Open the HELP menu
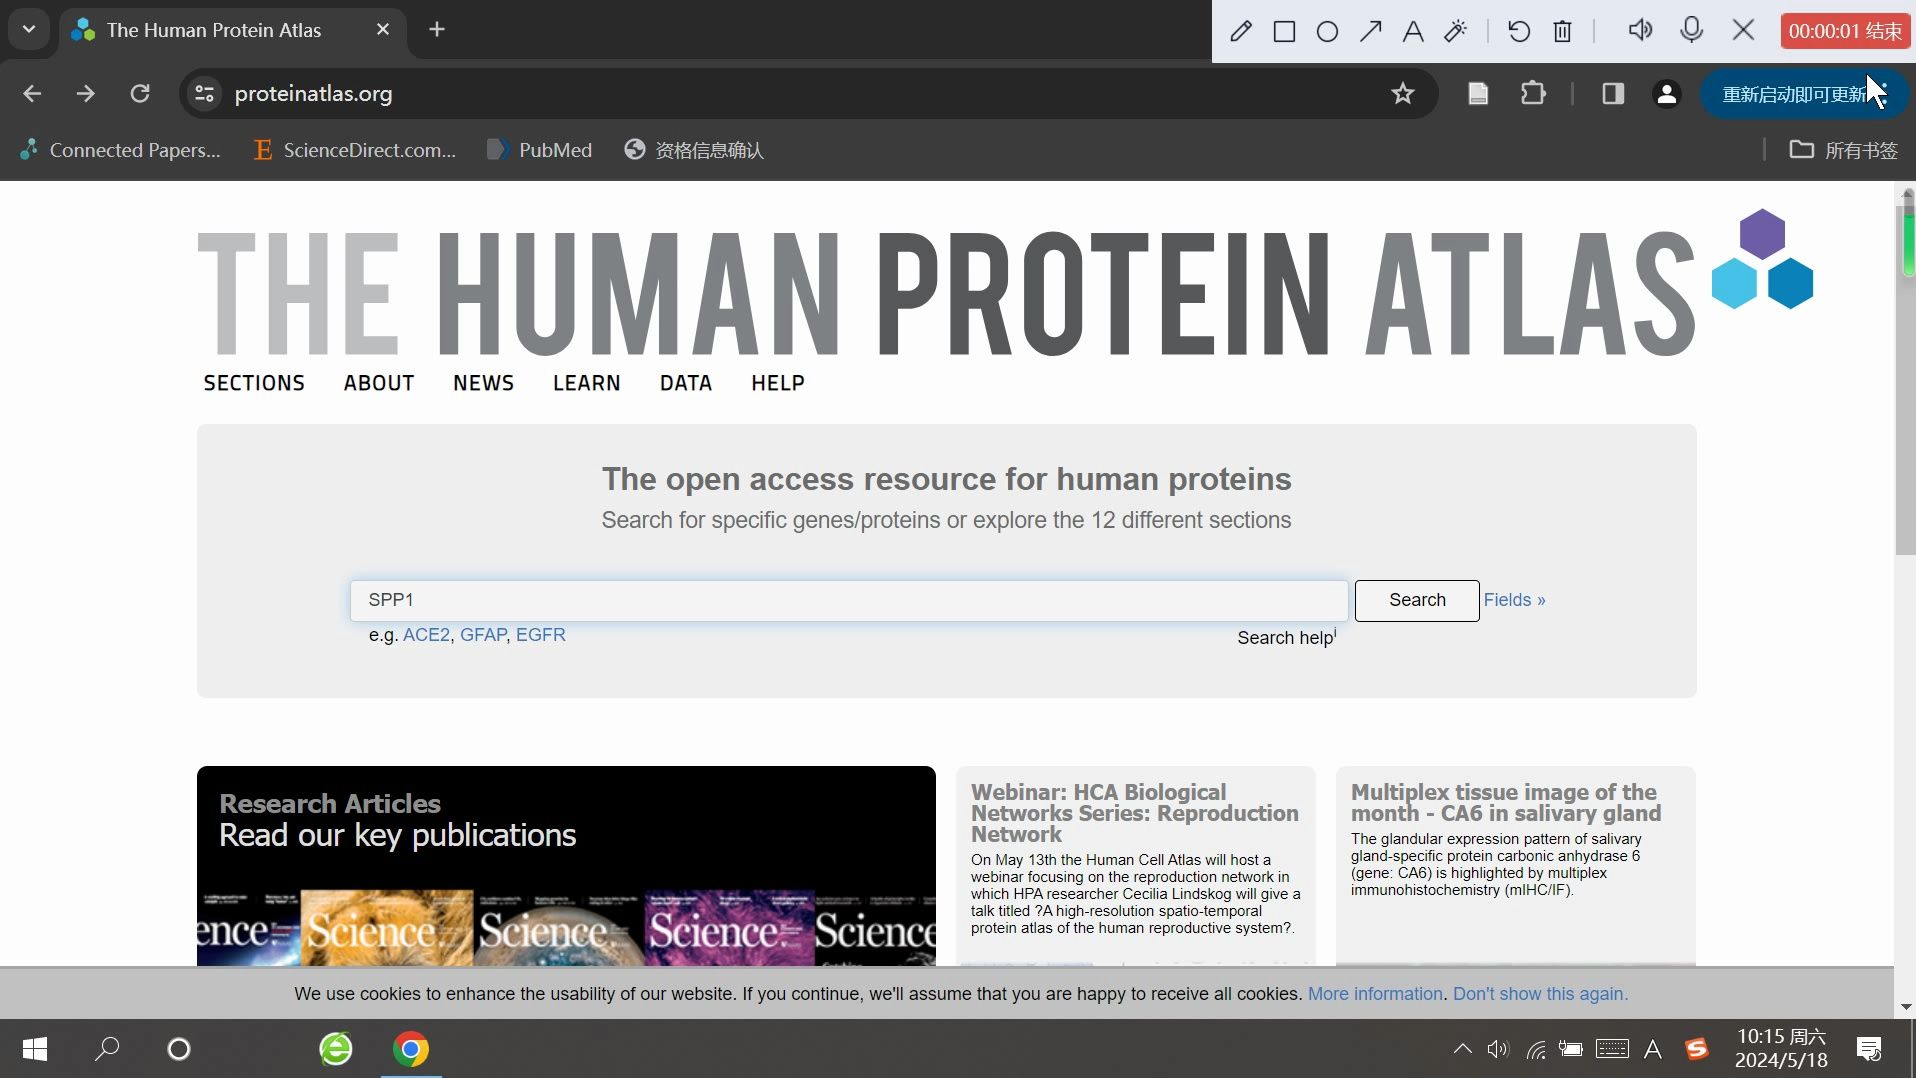The image size is (1916, 1078). [x=778, y=383]
